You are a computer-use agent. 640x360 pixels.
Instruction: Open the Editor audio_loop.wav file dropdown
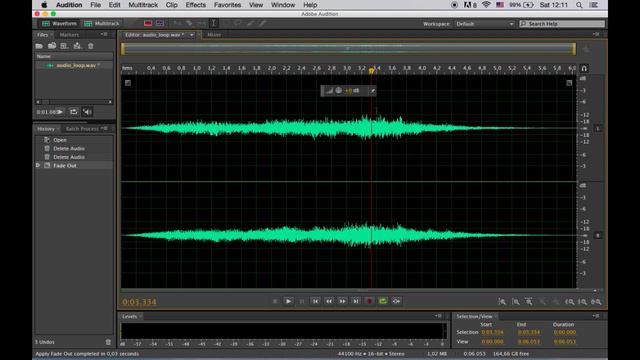[191, 35]
